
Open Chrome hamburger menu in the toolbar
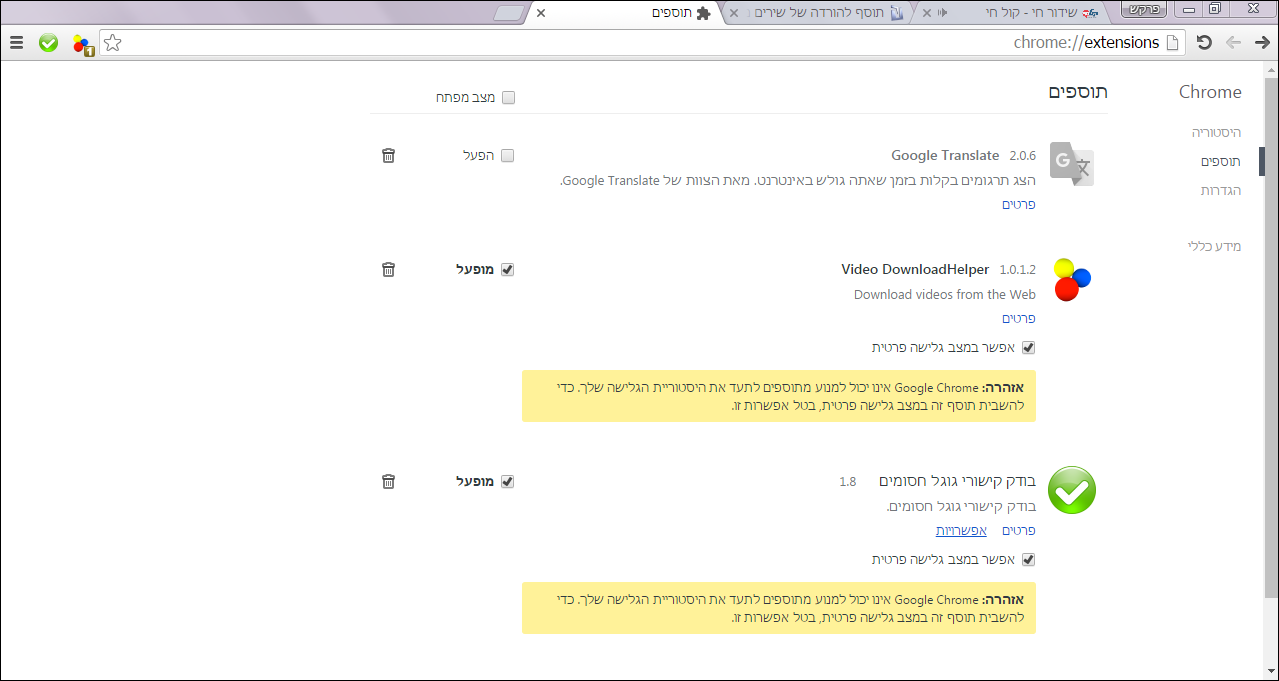point(16,43)
